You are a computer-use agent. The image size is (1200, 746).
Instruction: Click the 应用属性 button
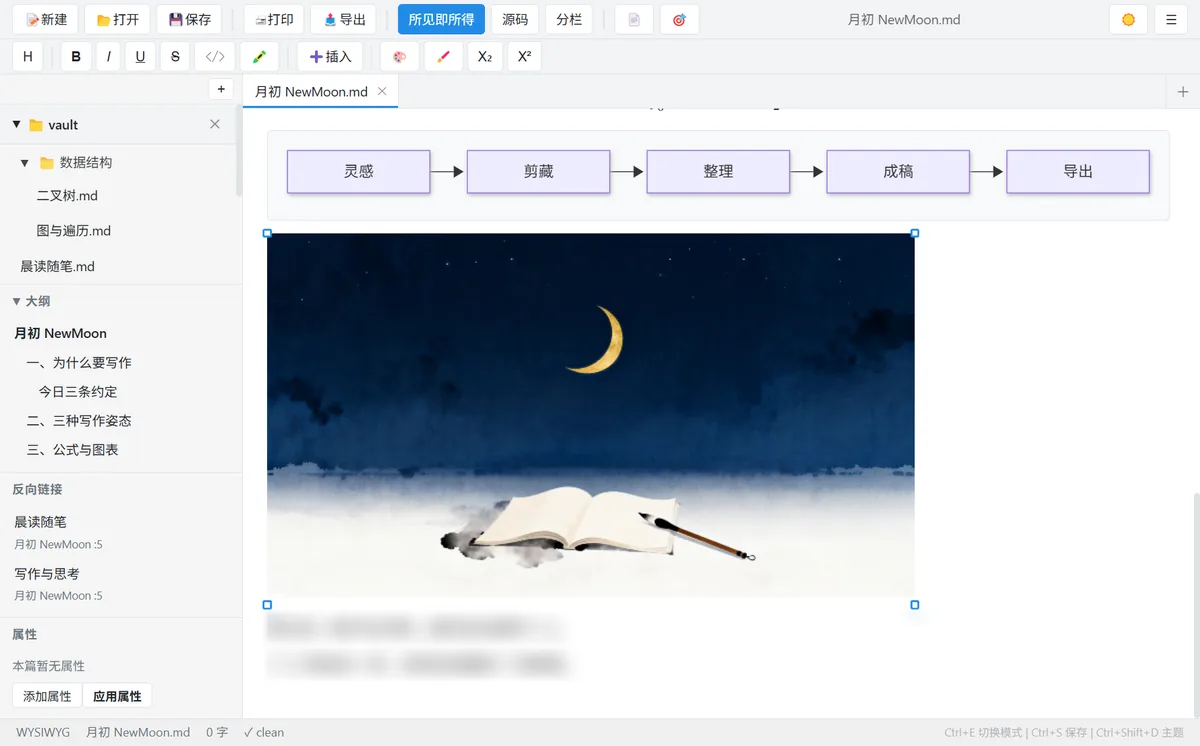(x=117, y=696)
